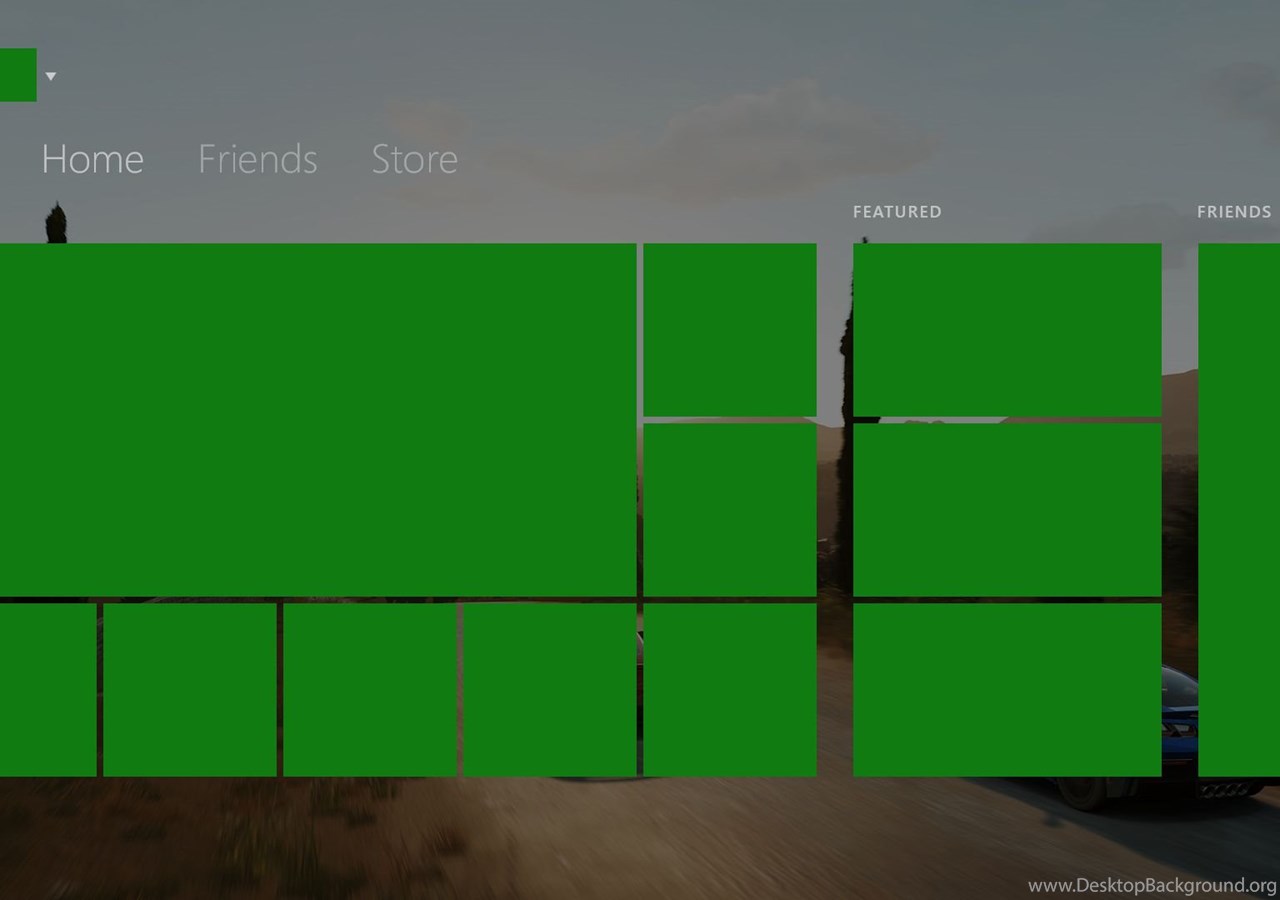Open the tall tile under FRIENDS heading
Image resolution: width=1280 pixels, height=900 pixels.
[x=1239, y=510]
